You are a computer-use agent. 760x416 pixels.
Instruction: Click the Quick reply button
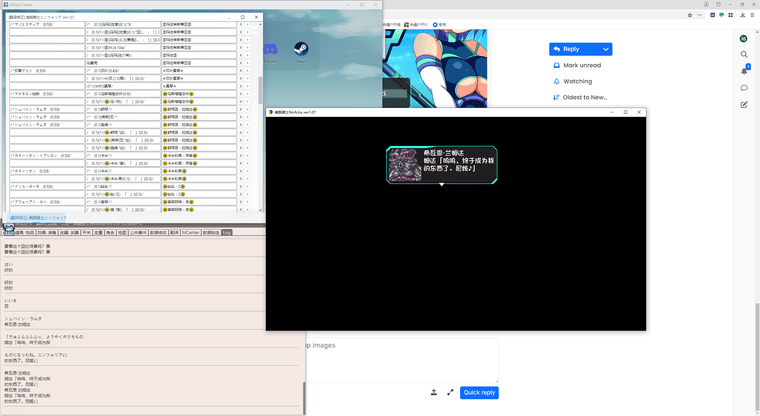coord(479,392)
